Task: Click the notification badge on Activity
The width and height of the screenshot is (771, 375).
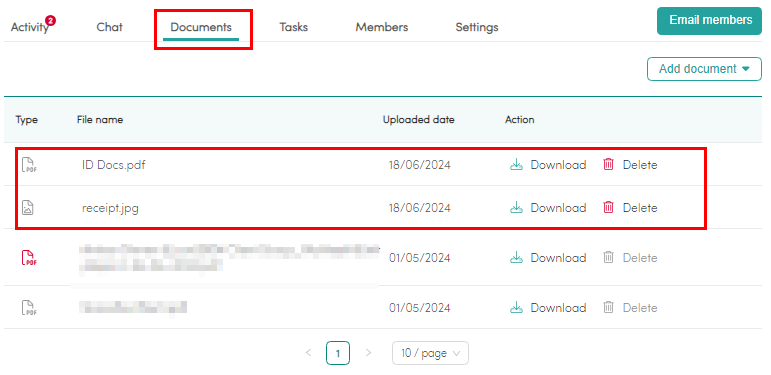Action: click(50, 21)
